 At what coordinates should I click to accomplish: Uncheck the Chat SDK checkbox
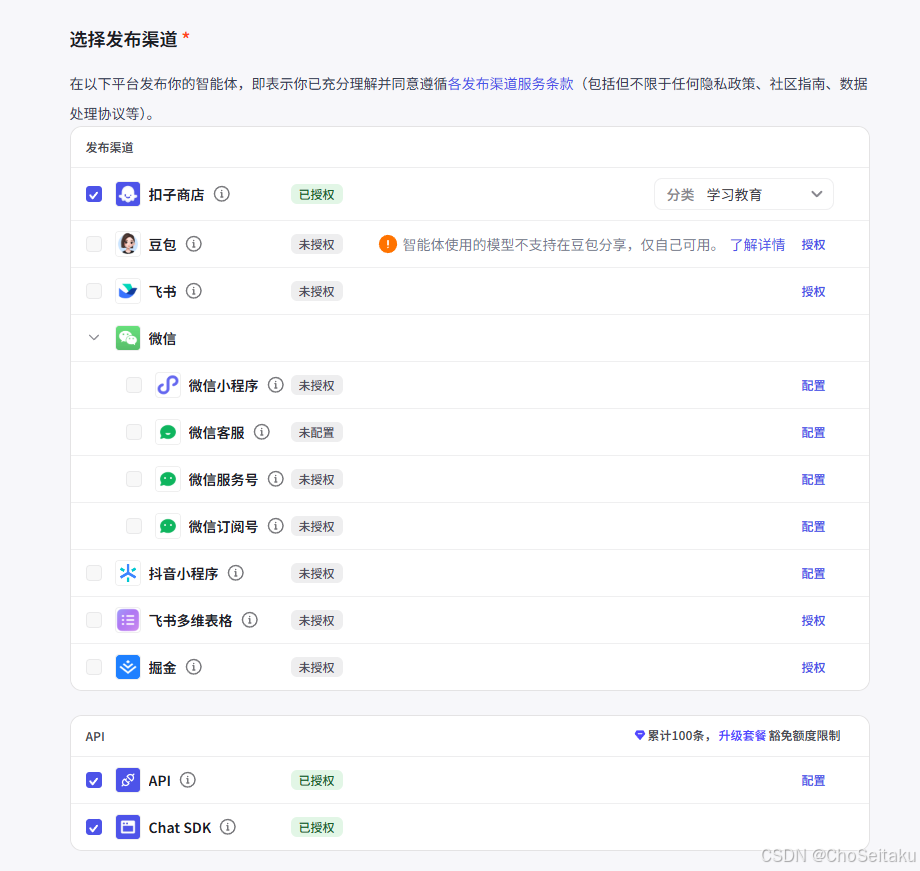click(x=94, y=827)
